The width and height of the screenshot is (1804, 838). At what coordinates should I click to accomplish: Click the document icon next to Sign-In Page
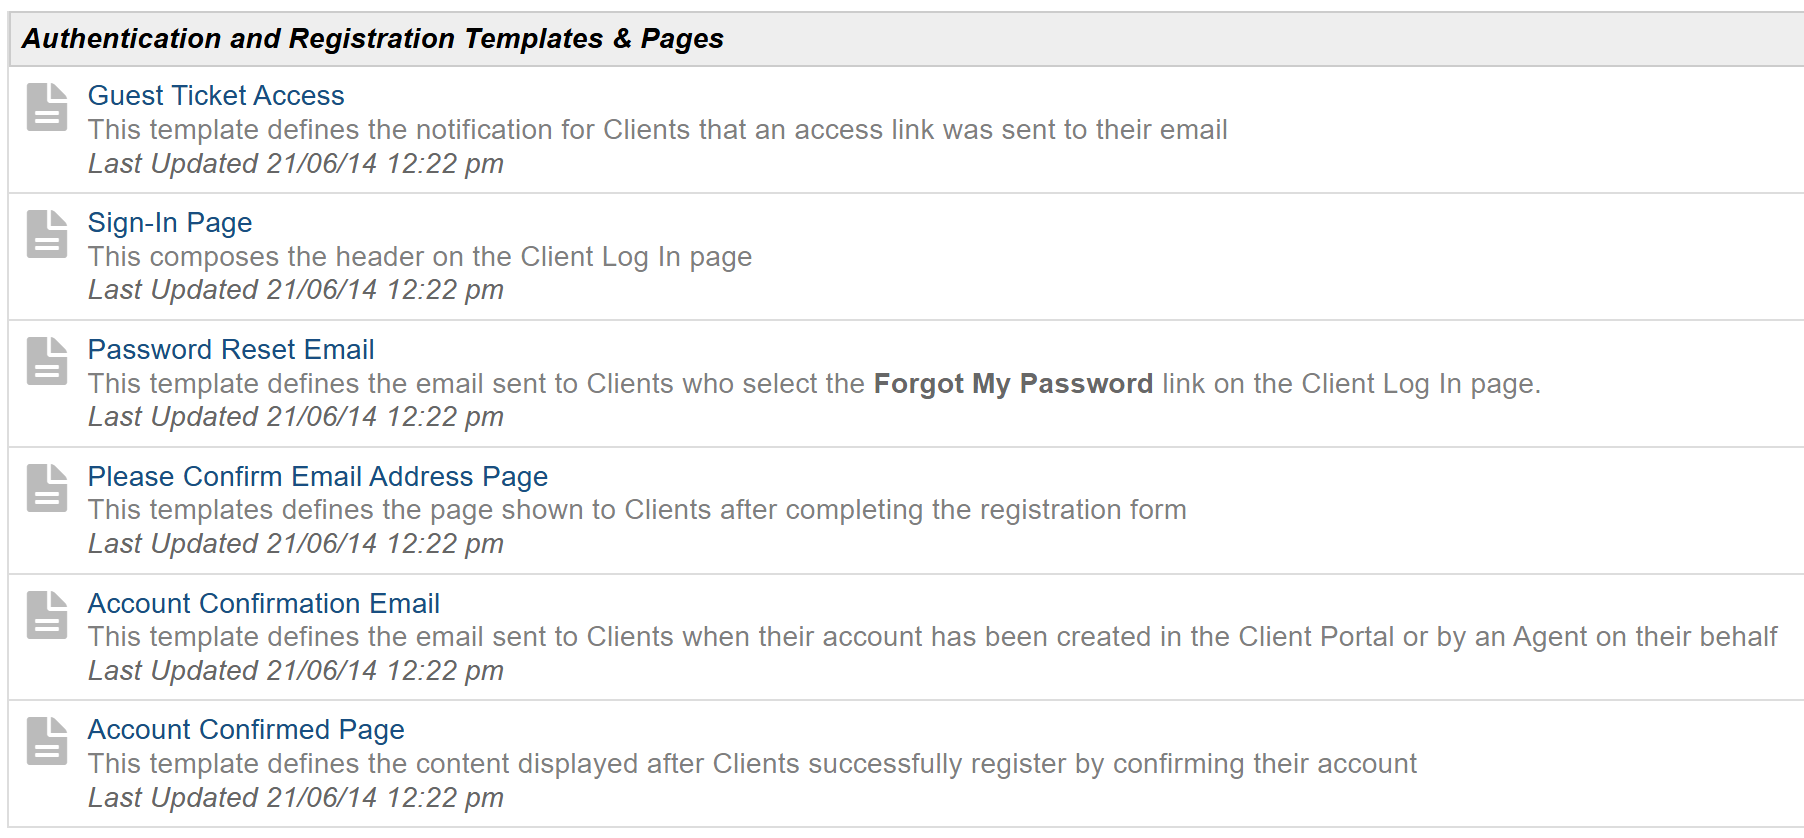47,235
